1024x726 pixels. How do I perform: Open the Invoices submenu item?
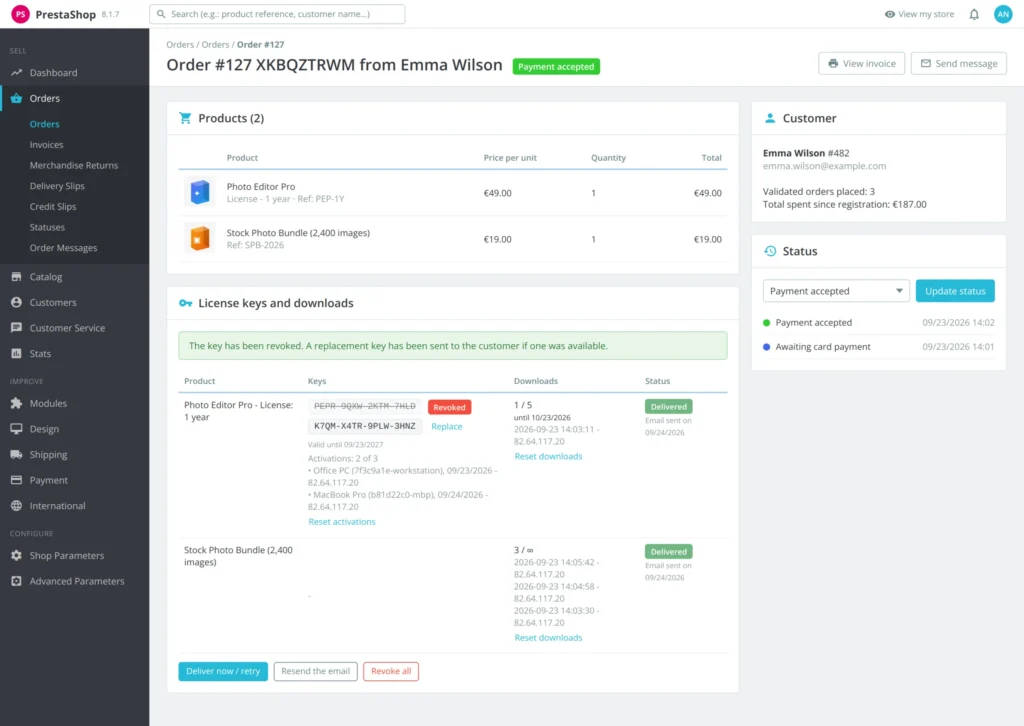[46, 145]
